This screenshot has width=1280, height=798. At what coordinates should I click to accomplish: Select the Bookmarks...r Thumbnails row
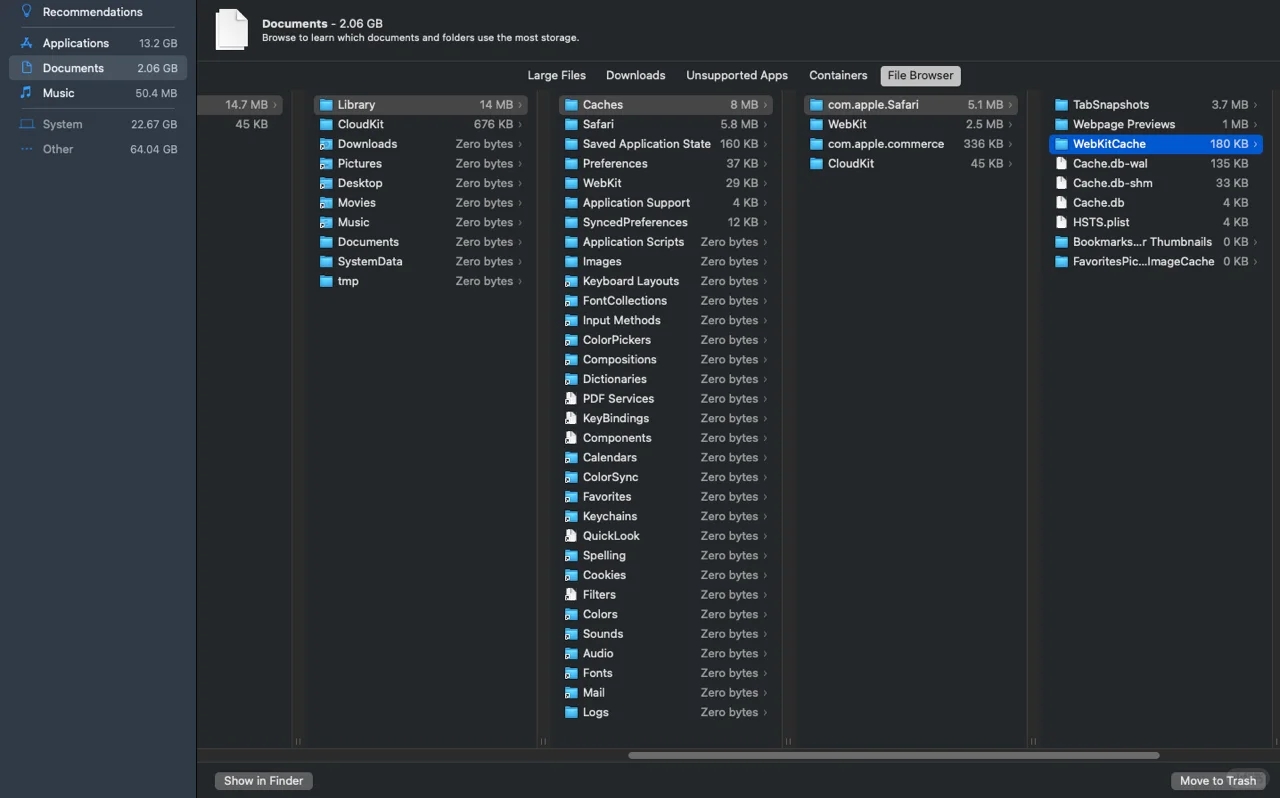click(1156, 242)
